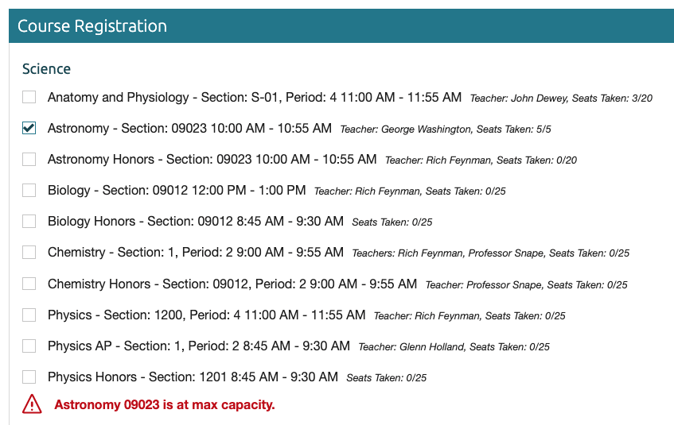This screenshot has width=674, height=425.
Task: Select the Astronomy Honors checkbox
Action: (x=29, y=159)
